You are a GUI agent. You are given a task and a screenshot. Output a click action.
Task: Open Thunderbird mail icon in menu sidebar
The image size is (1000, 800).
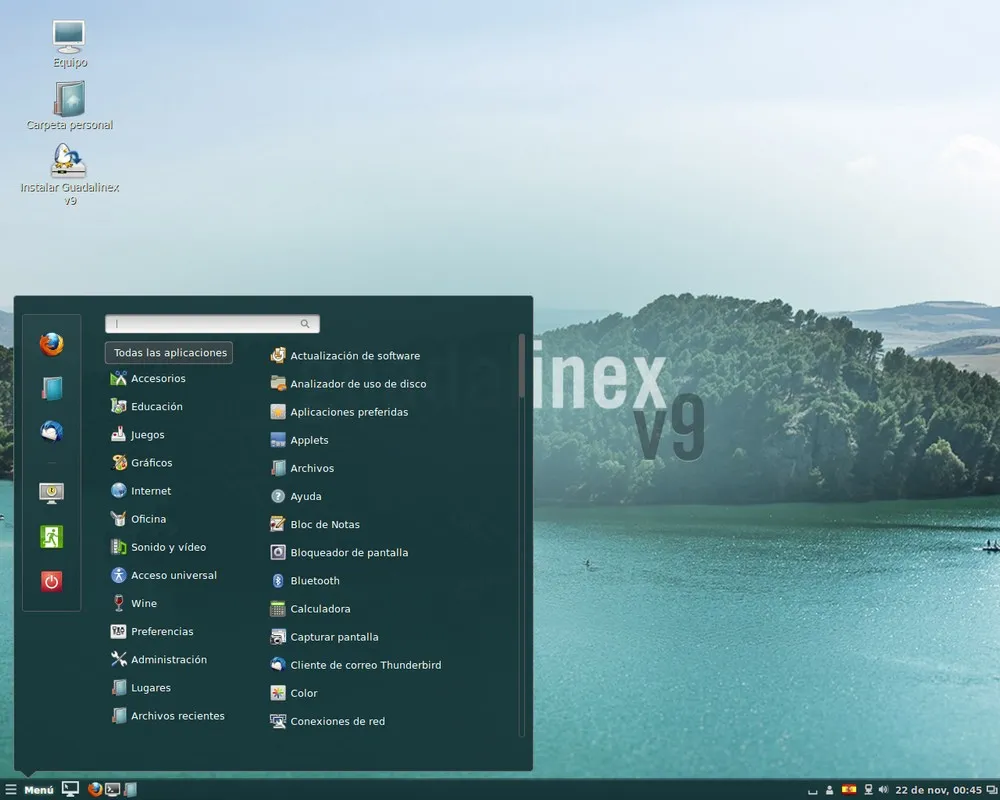tap(51, 432)
